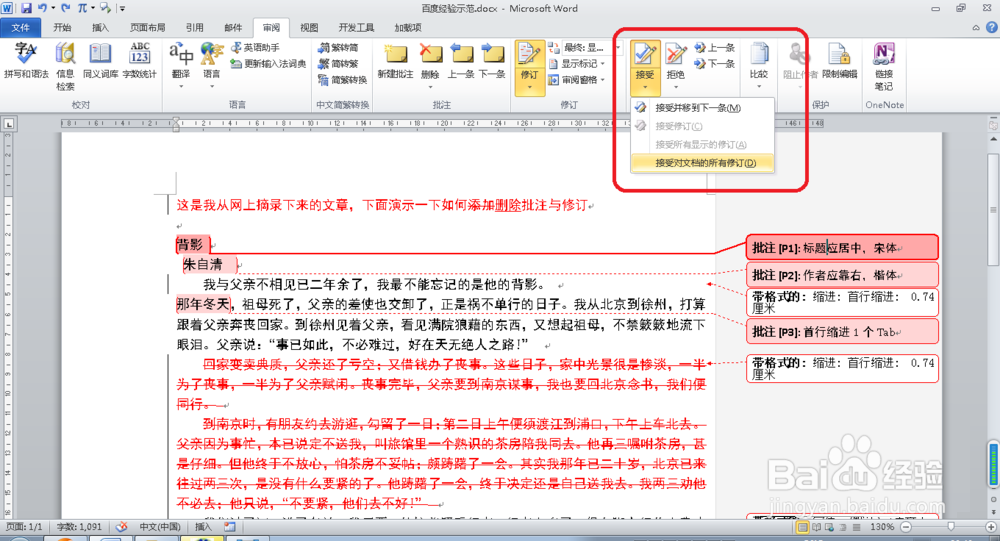Expand the 比较 compare dropdown

(x=758, y=86)
